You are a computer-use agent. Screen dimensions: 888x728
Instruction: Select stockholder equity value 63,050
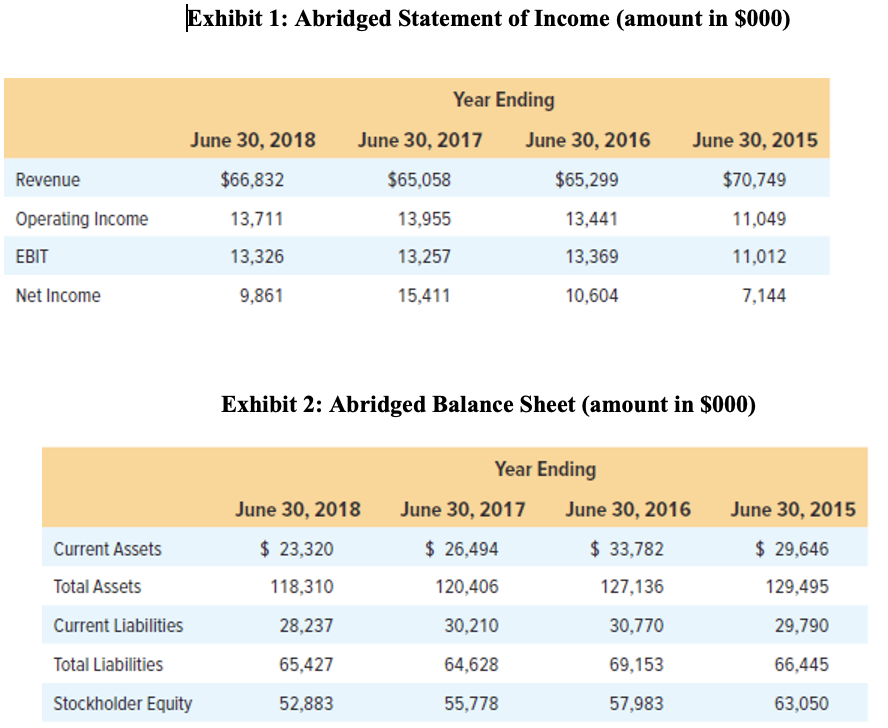click(802, 704)
